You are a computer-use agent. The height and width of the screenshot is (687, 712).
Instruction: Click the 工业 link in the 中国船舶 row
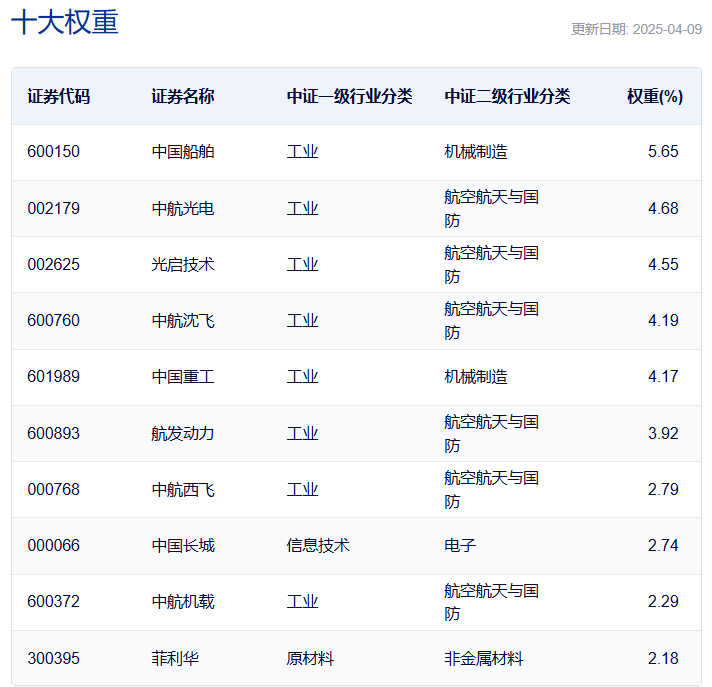302,152
